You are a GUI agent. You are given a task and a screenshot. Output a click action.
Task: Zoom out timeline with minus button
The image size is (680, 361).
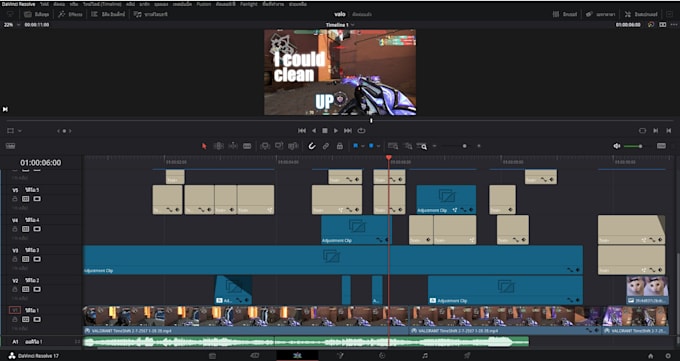(x=434, y=146)
